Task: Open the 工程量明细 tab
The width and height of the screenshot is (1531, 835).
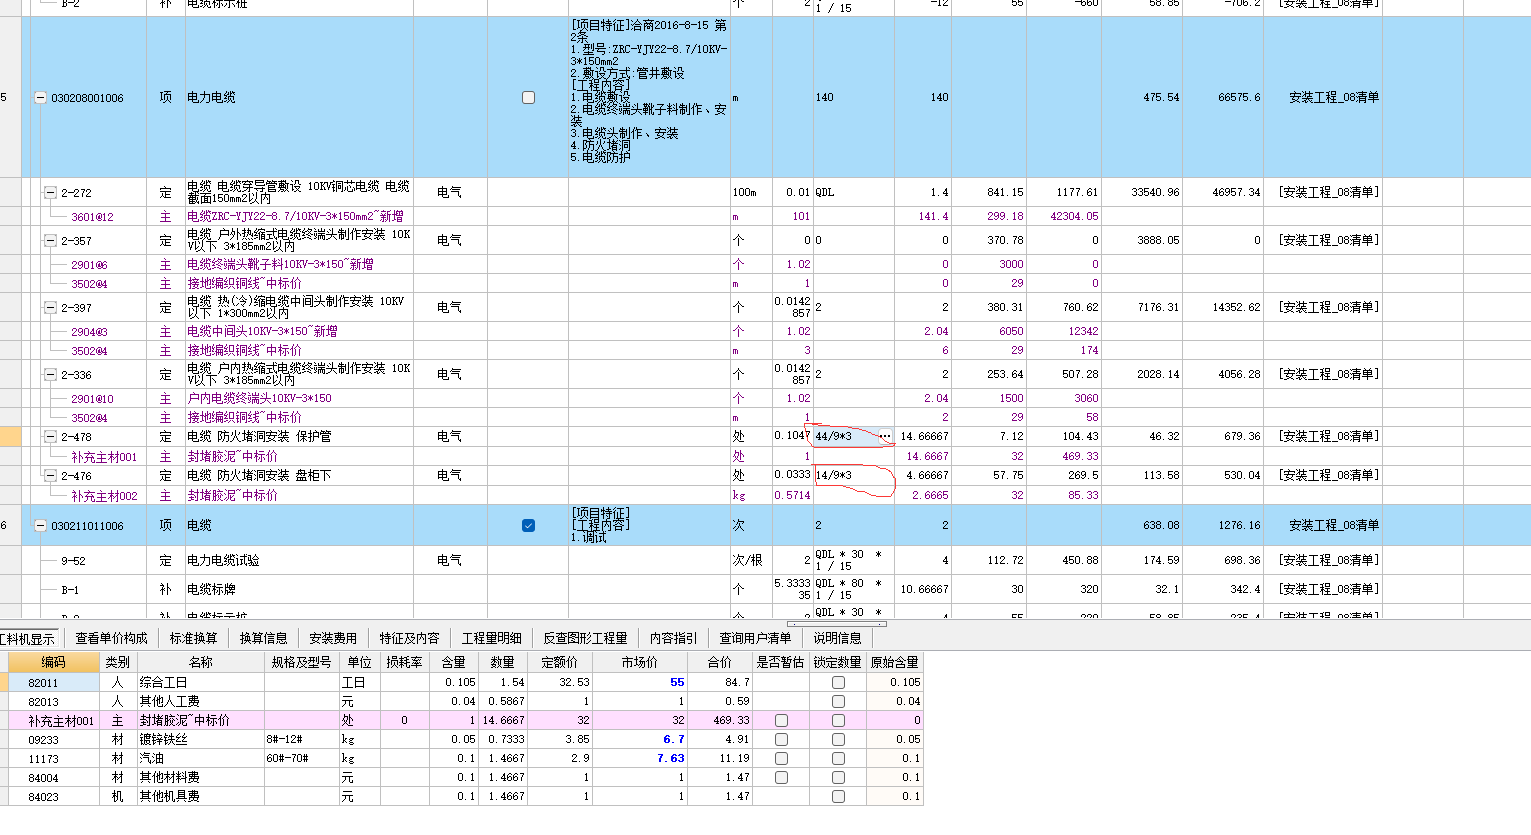Action: (491, 638)
